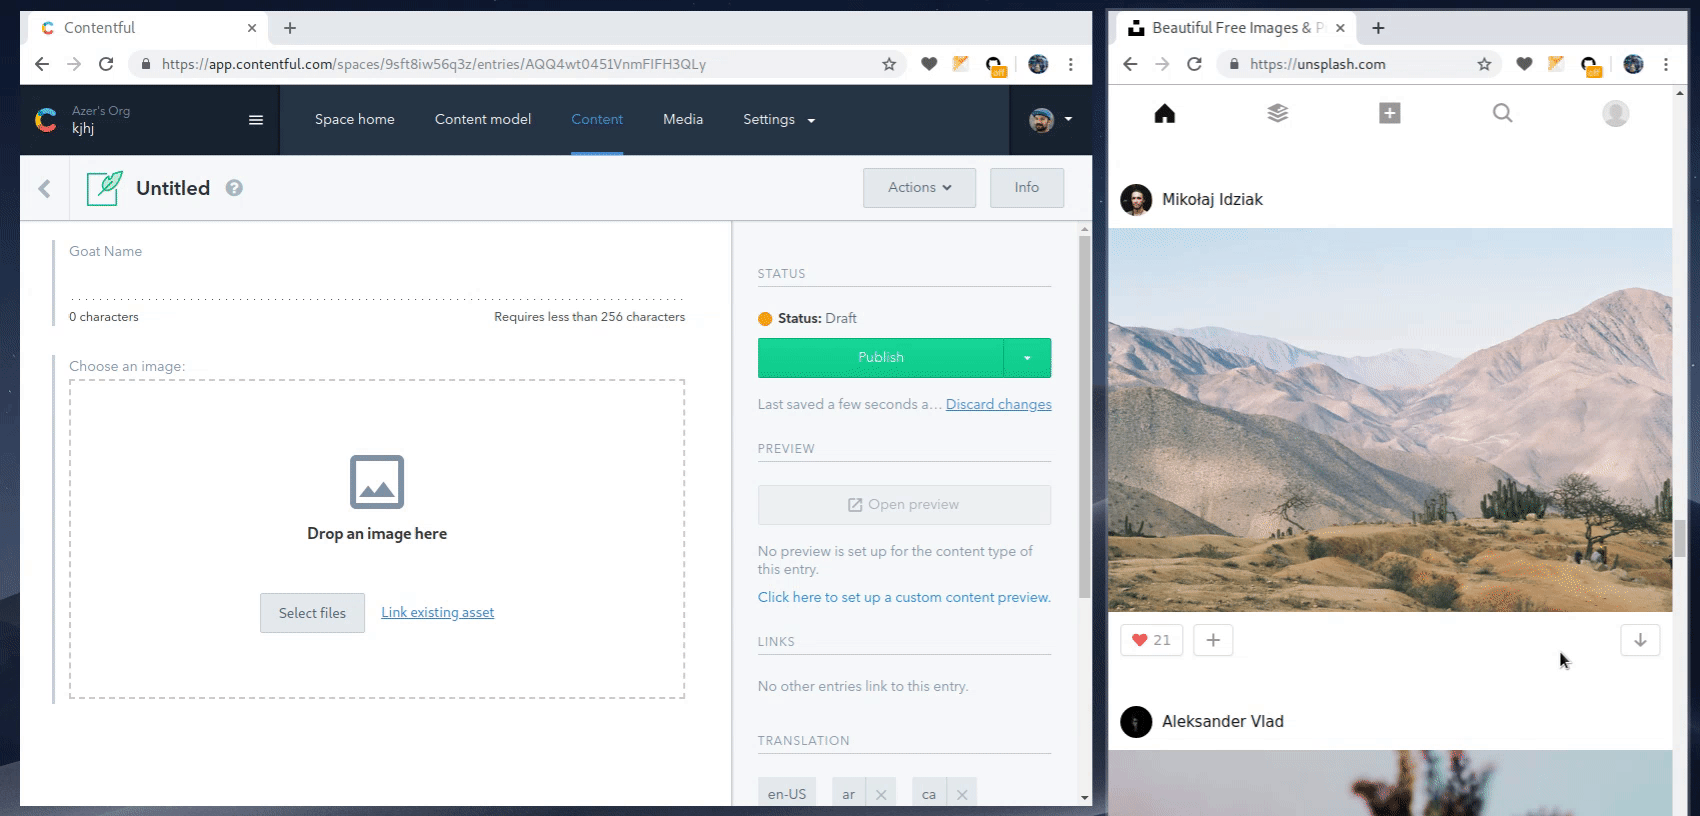Screen dimensions: 1700x816
Task: Add mountain photo to a collection
Action: [1212, 640]
